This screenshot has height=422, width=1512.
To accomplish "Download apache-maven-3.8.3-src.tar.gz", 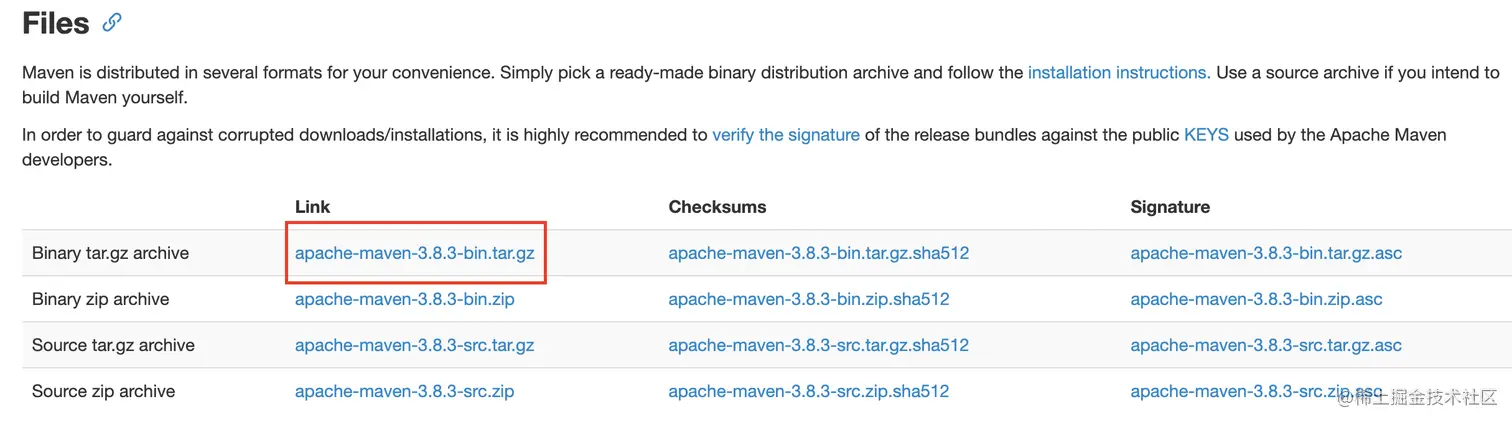I will (414, 345).
